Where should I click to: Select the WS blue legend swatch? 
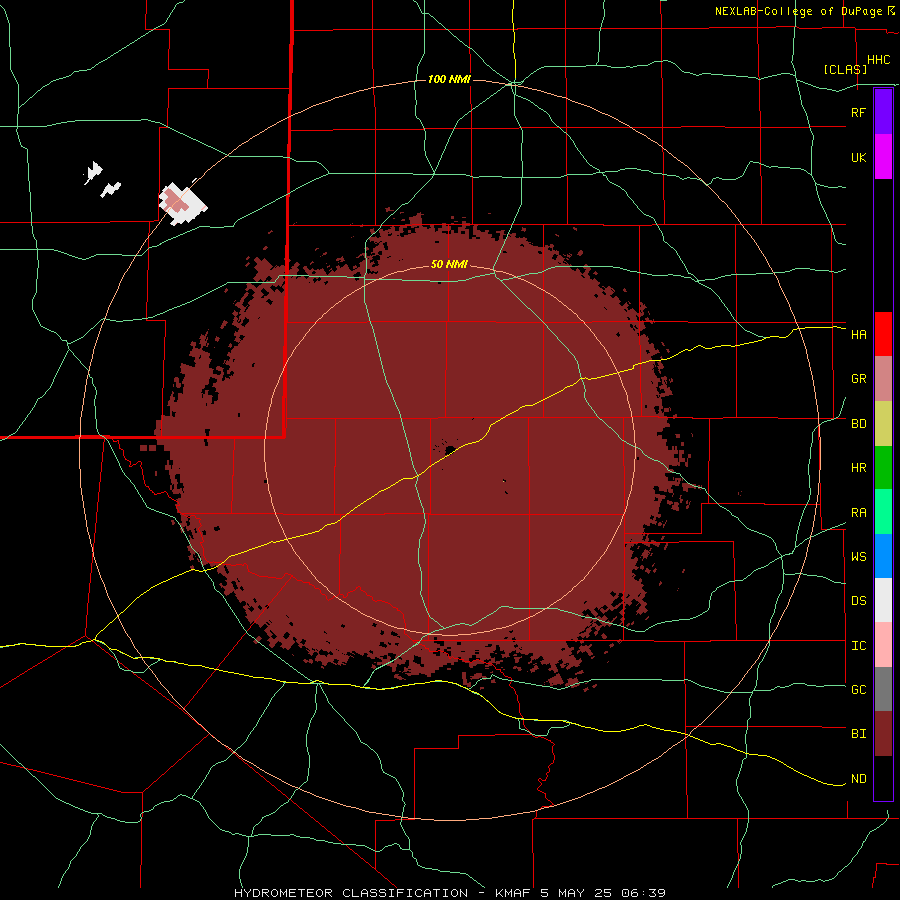click(883, 556)
